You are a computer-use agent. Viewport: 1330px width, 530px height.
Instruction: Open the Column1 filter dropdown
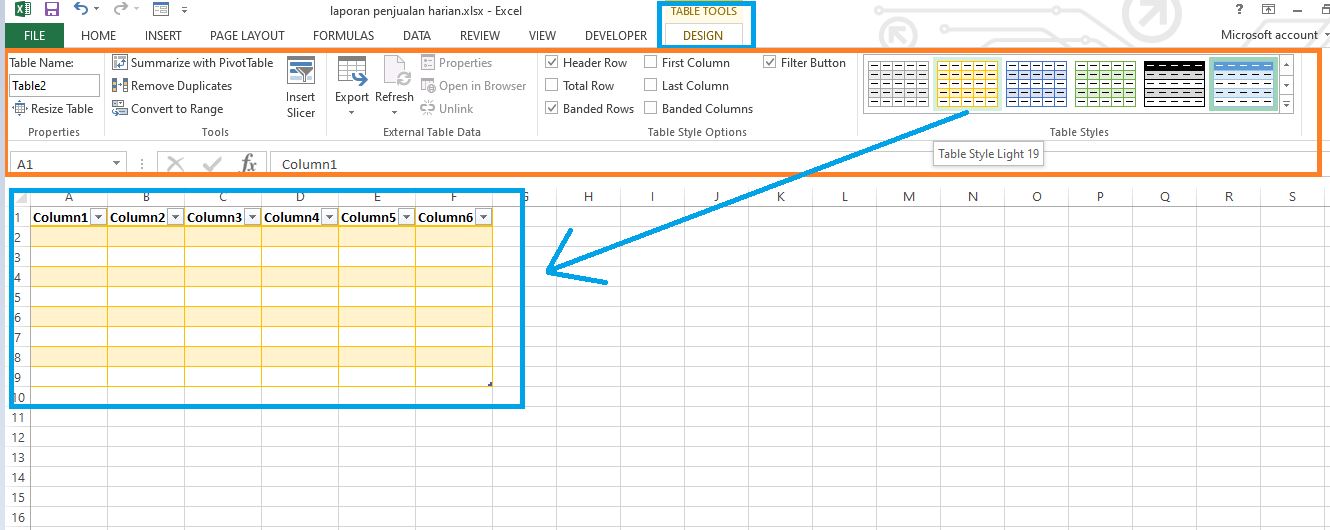pos(98,217)
